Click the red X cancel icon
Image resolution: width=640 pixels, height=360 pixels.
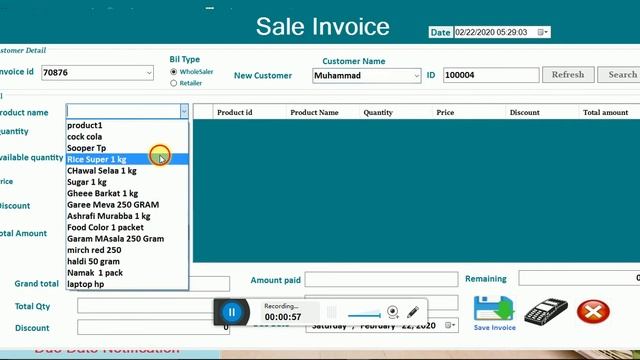(x=593, y=312)
